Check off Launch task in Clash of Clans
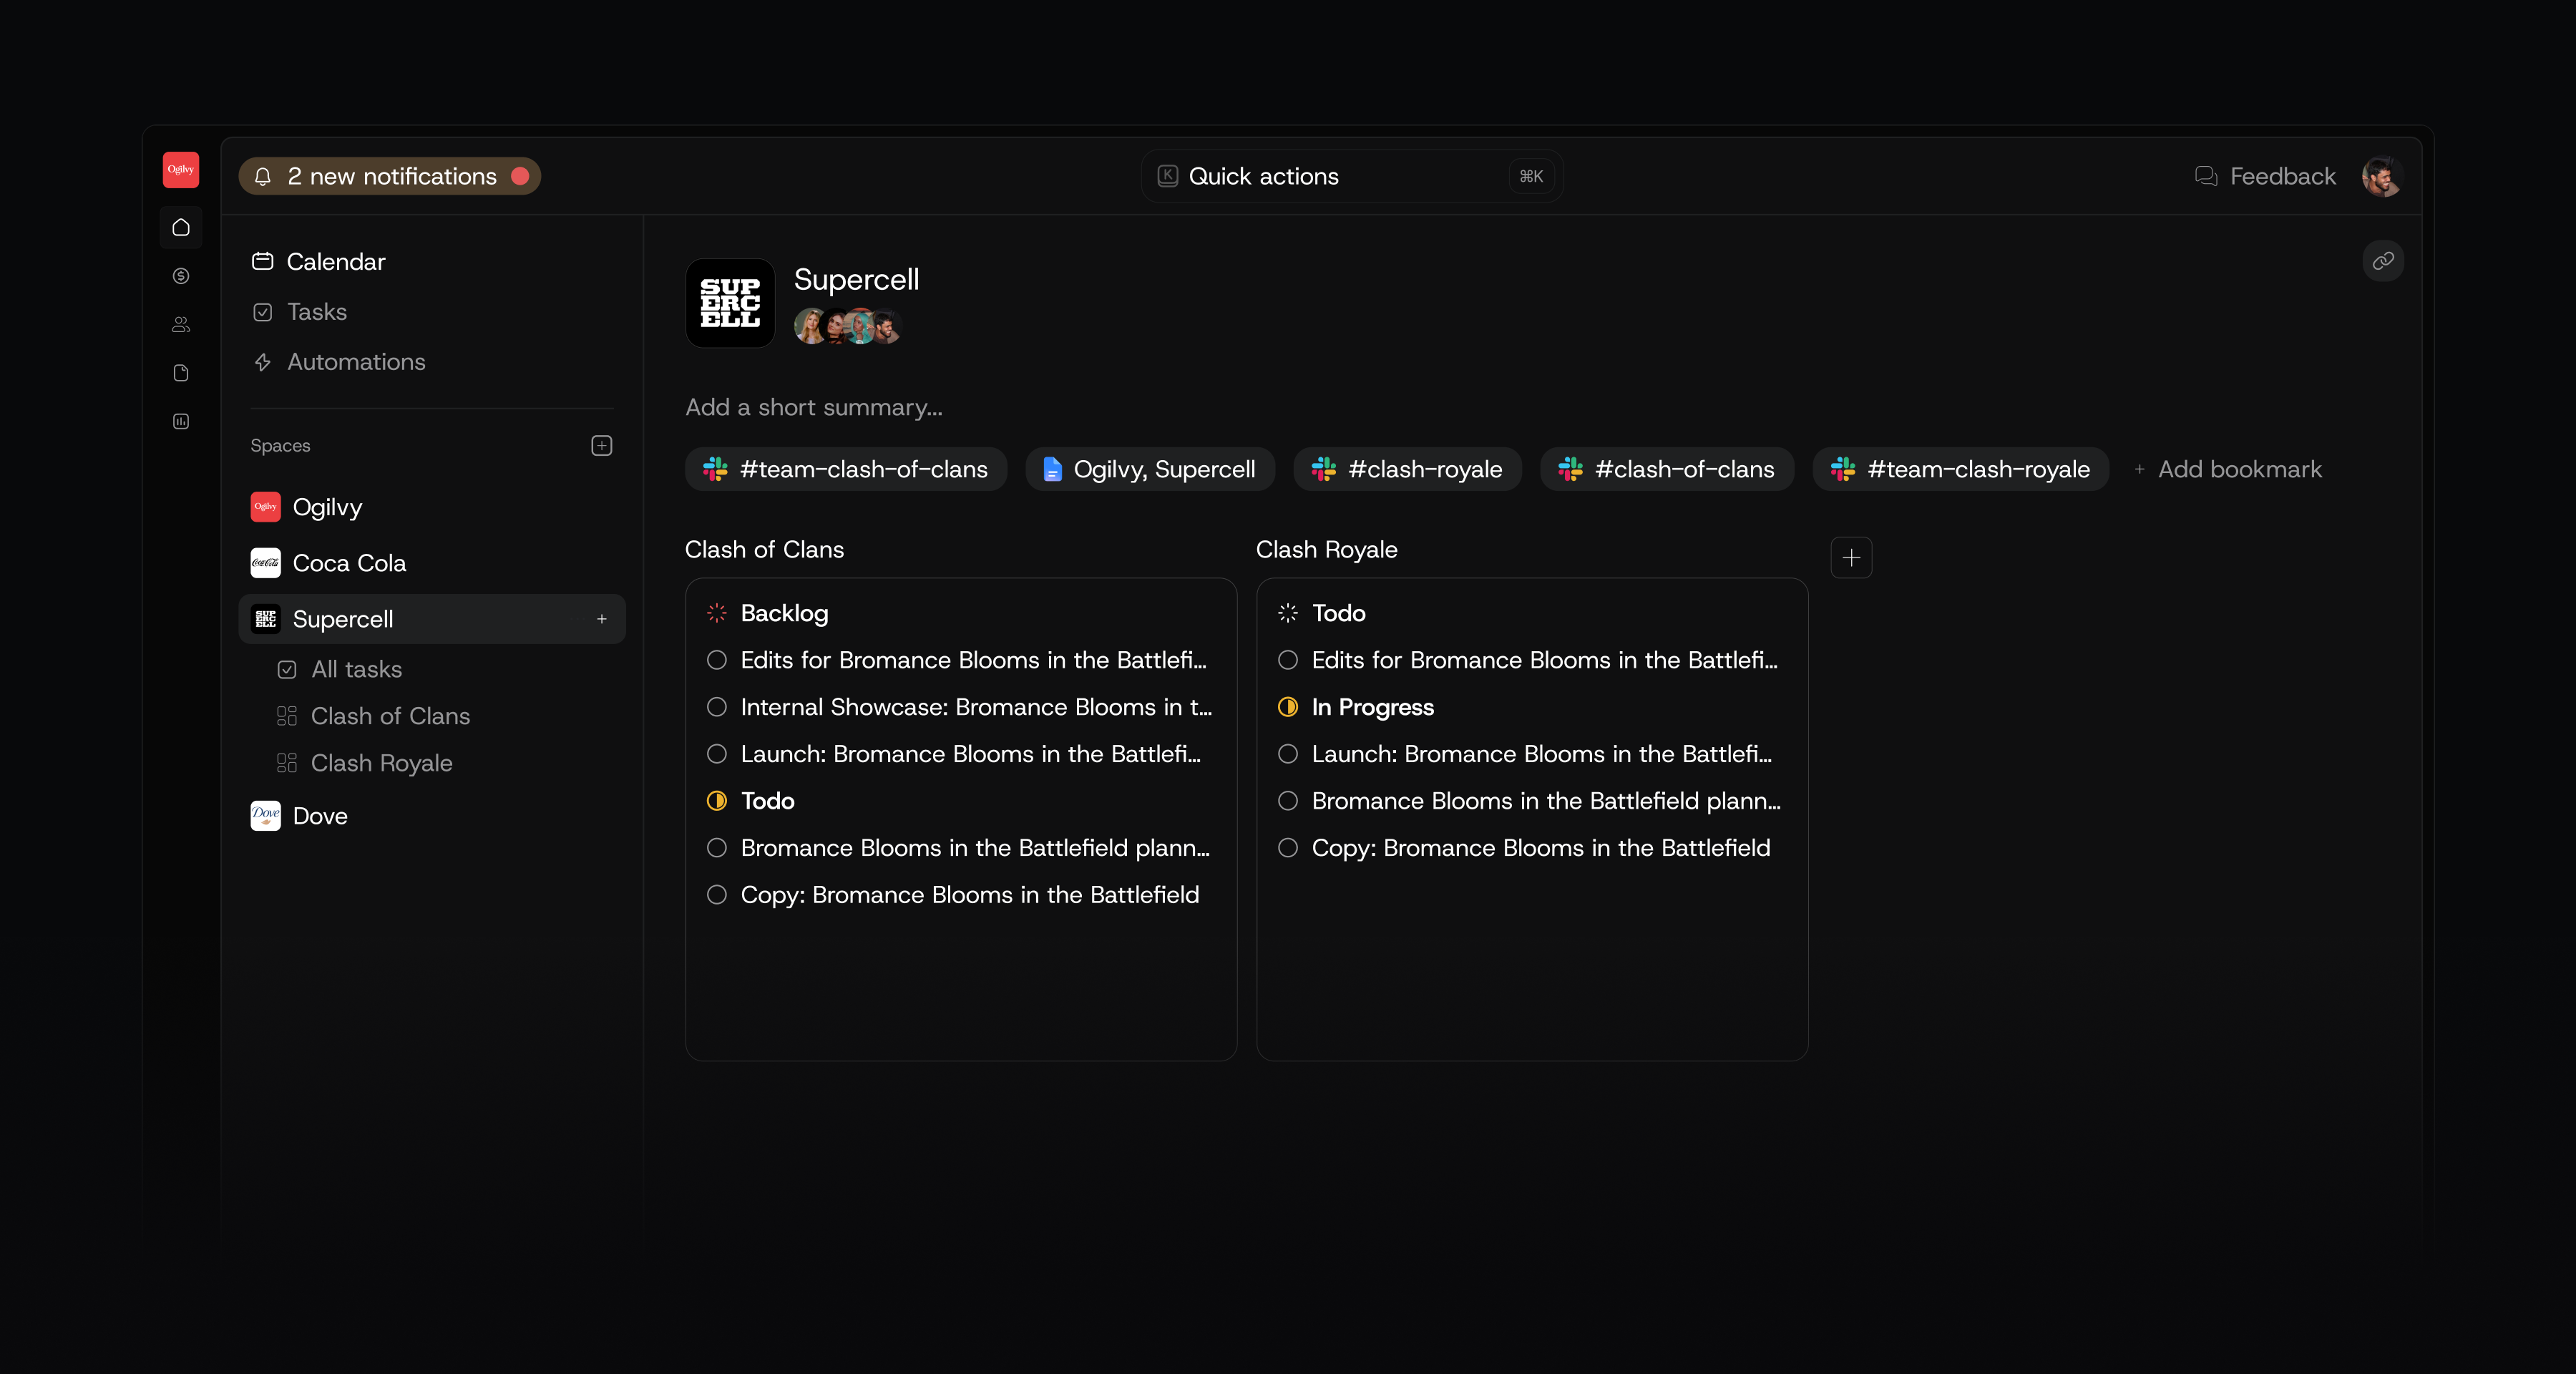2576x1374 pixels. coord(717,754)
